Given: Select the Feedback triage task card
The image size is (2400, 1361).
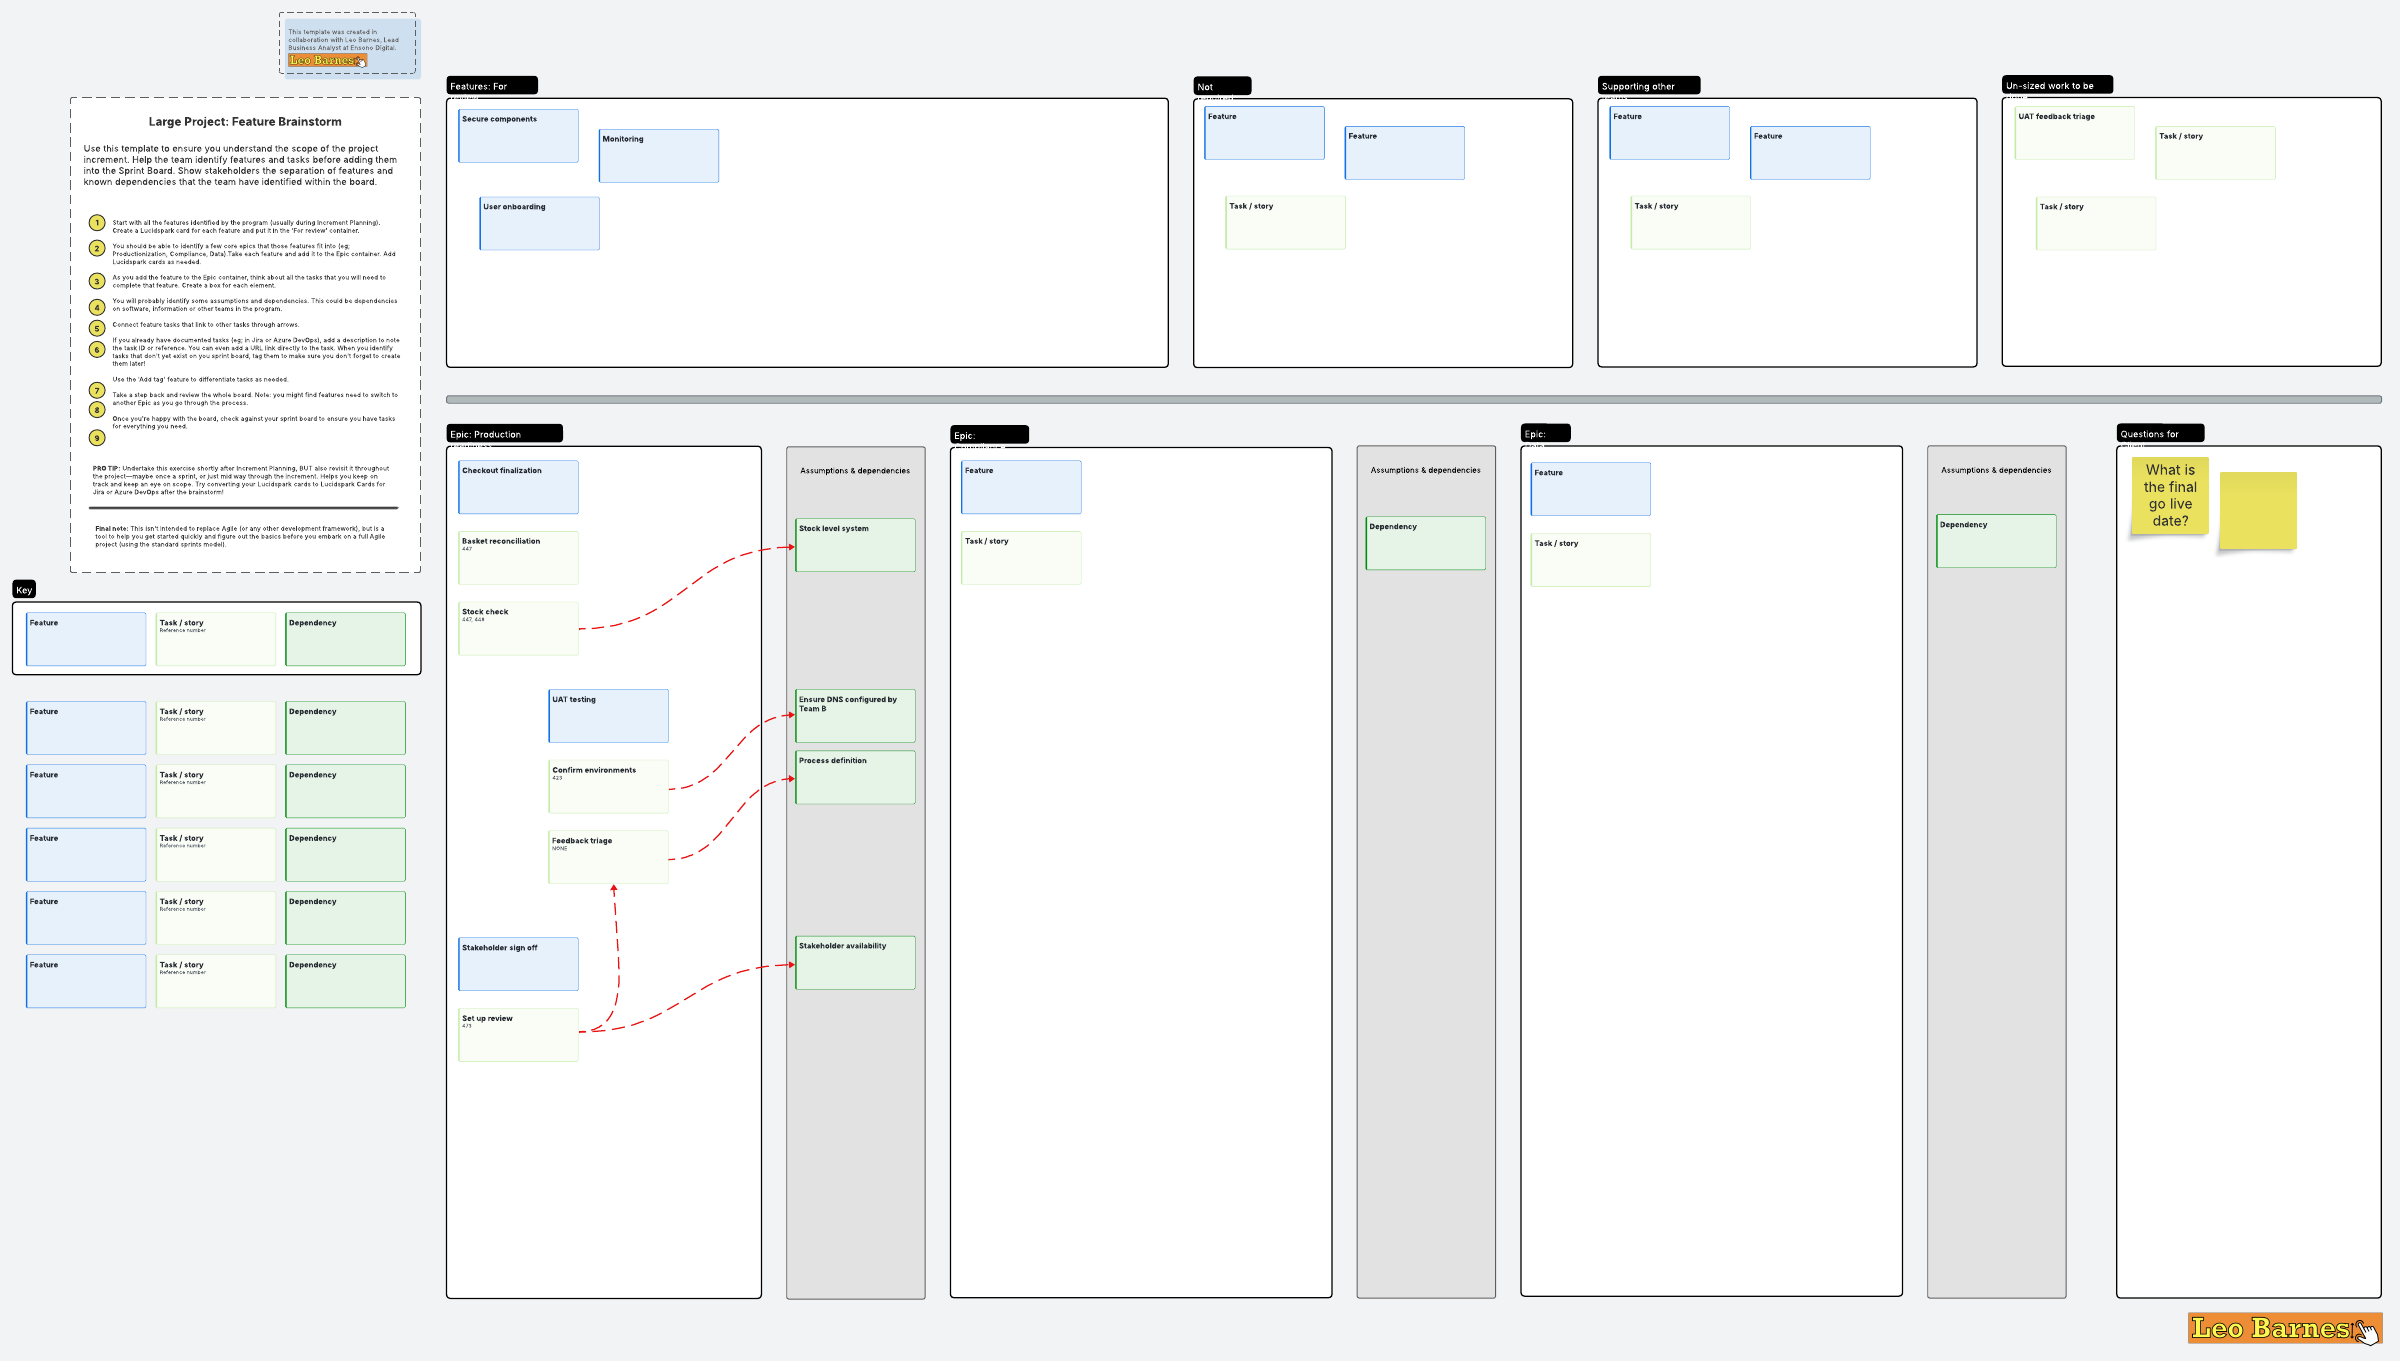Looking at the screenshot, I should coord(608,857).
